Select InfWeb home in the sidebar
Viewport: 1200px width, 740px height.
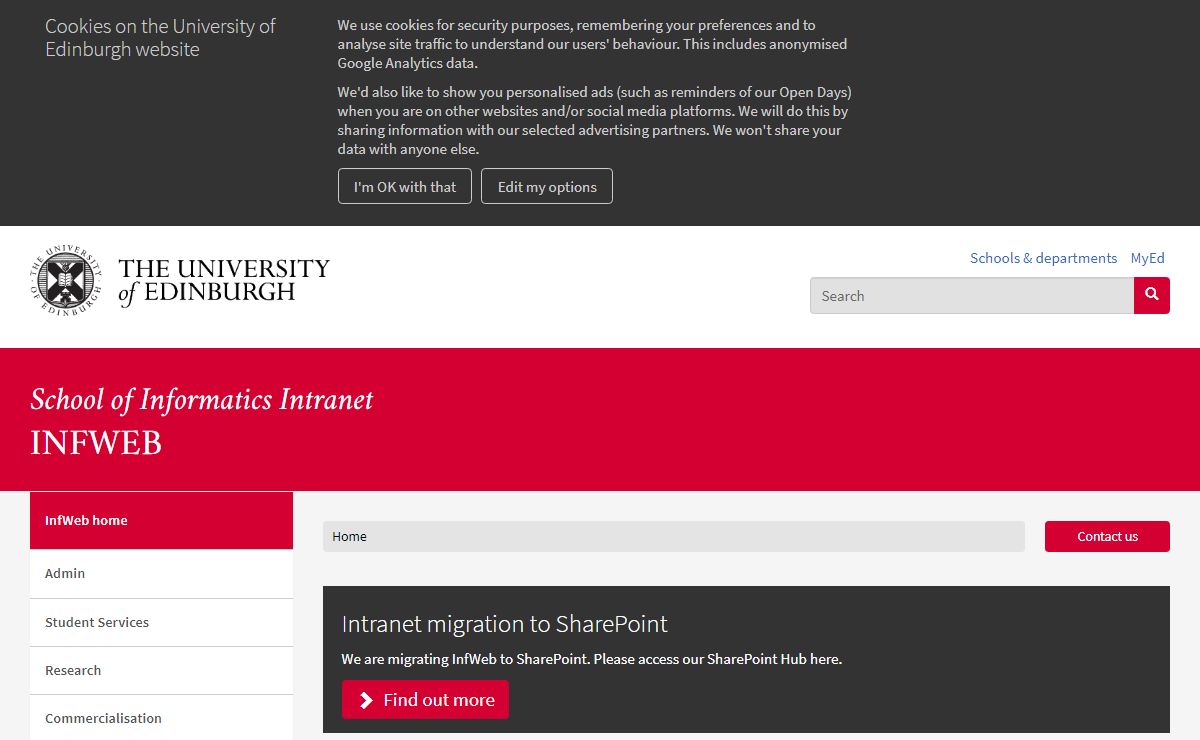(161, 520)
